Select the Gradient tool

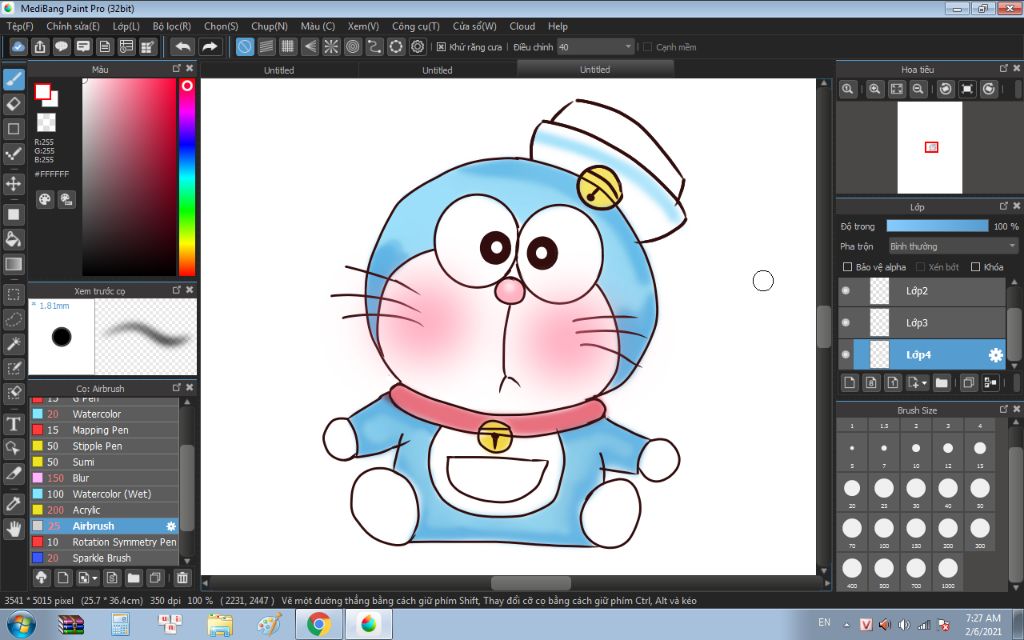point(13,264)
